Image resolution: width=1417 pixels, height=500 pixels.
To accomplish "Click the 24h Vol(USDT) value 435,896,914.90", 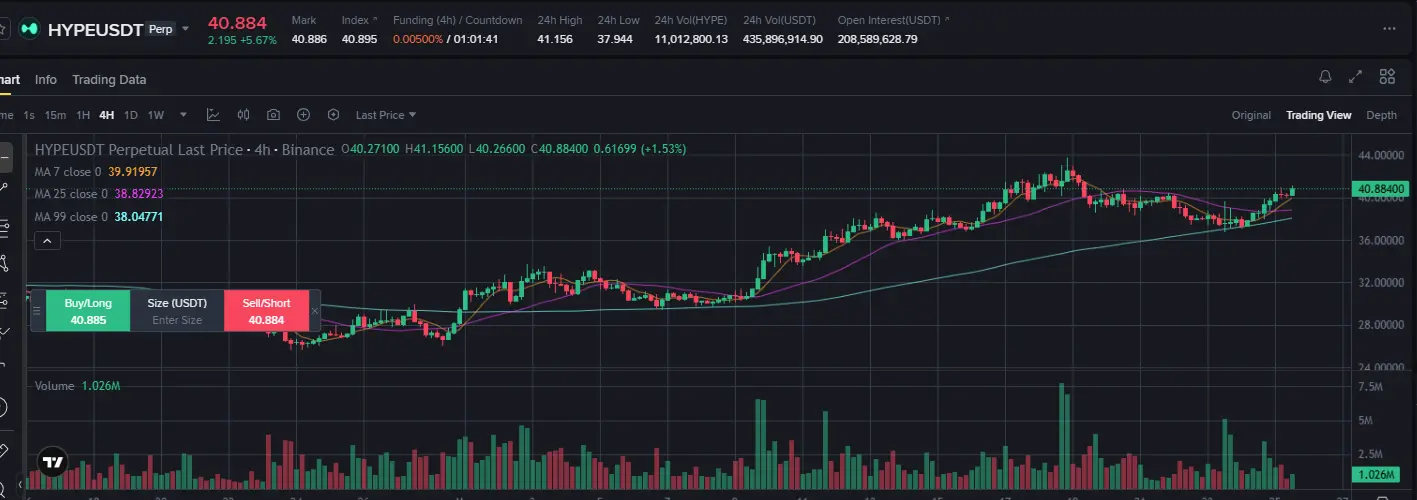I will pos(783,39).
